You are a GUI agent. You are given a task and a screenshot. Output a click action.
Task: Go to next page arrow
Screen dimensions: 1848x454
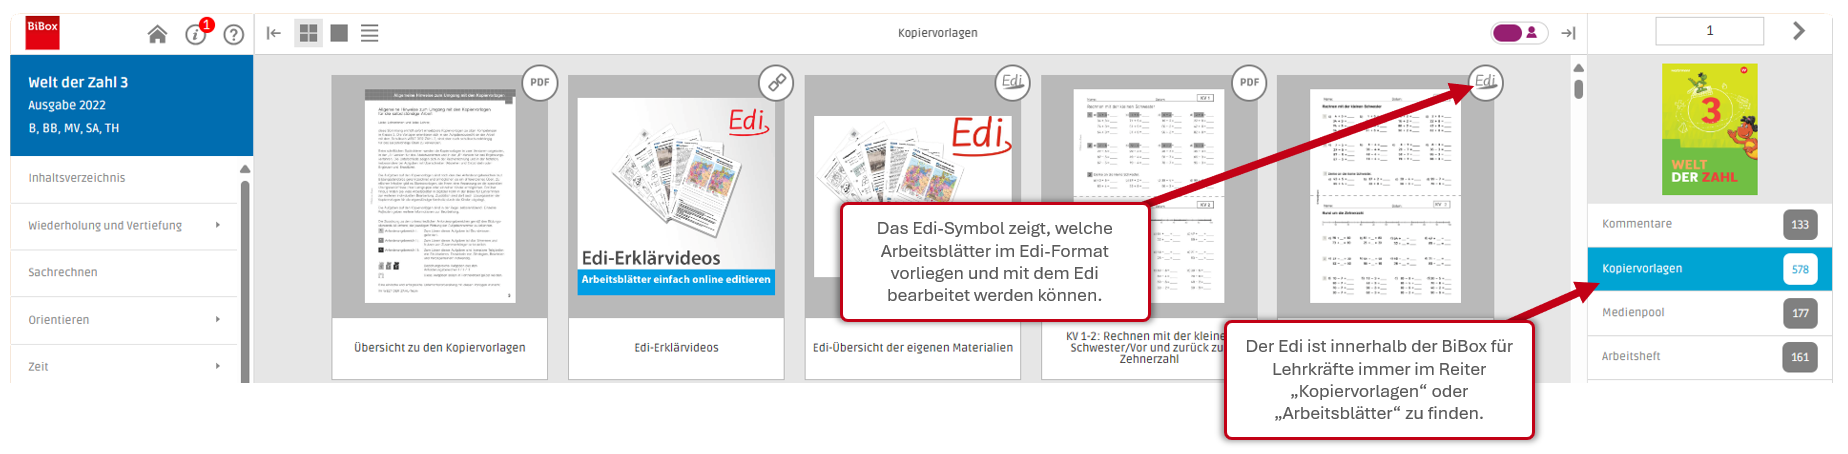click(1799, 31)
